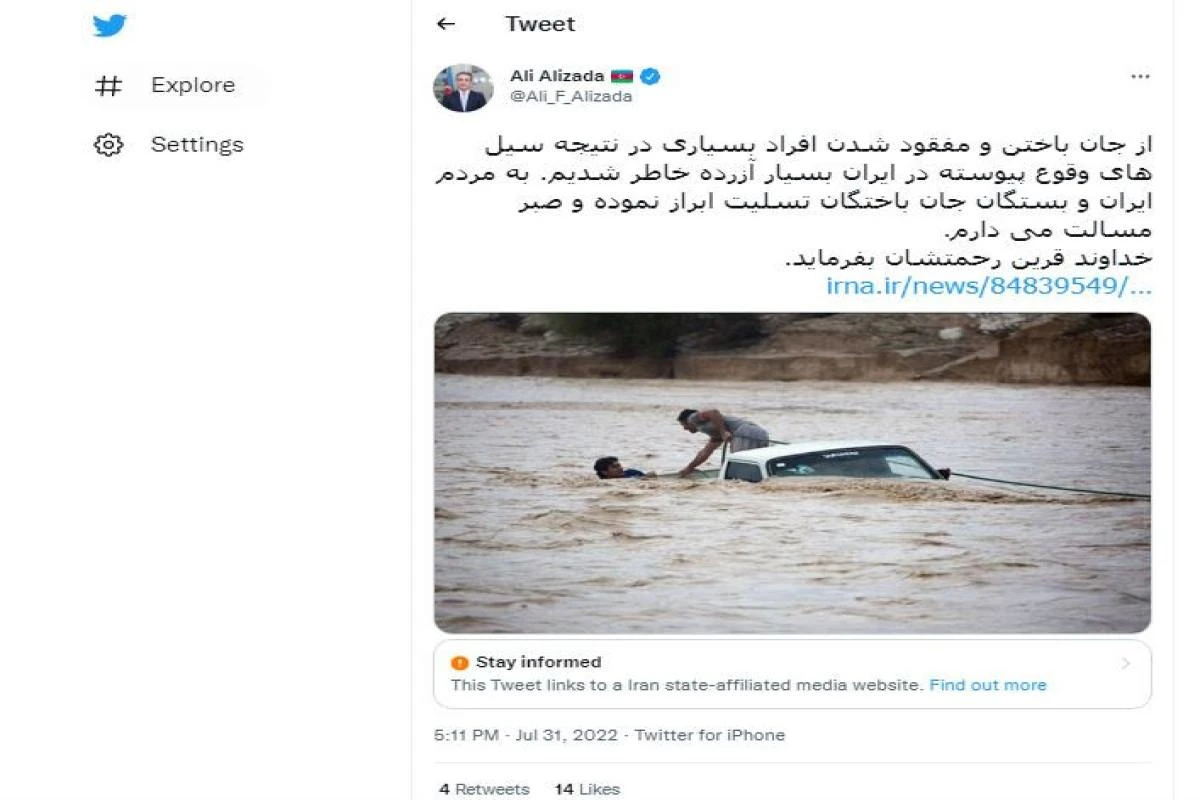Select the Explore menu item
Screen dimensions: 1200x800
coord(193,86)
